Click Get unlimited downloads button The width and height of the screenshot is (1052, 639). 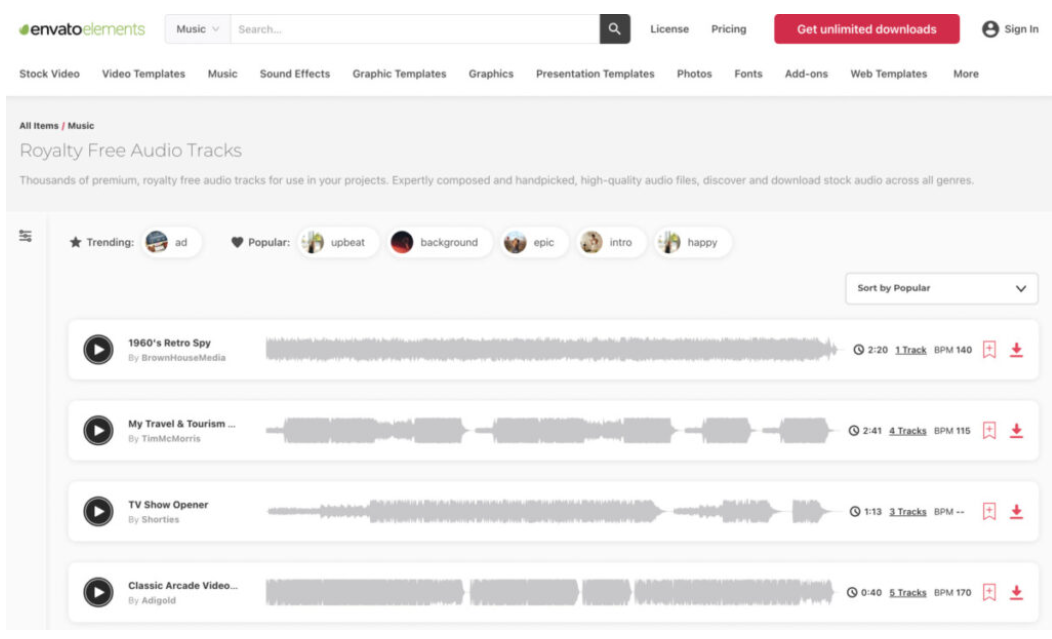point(866,29)
